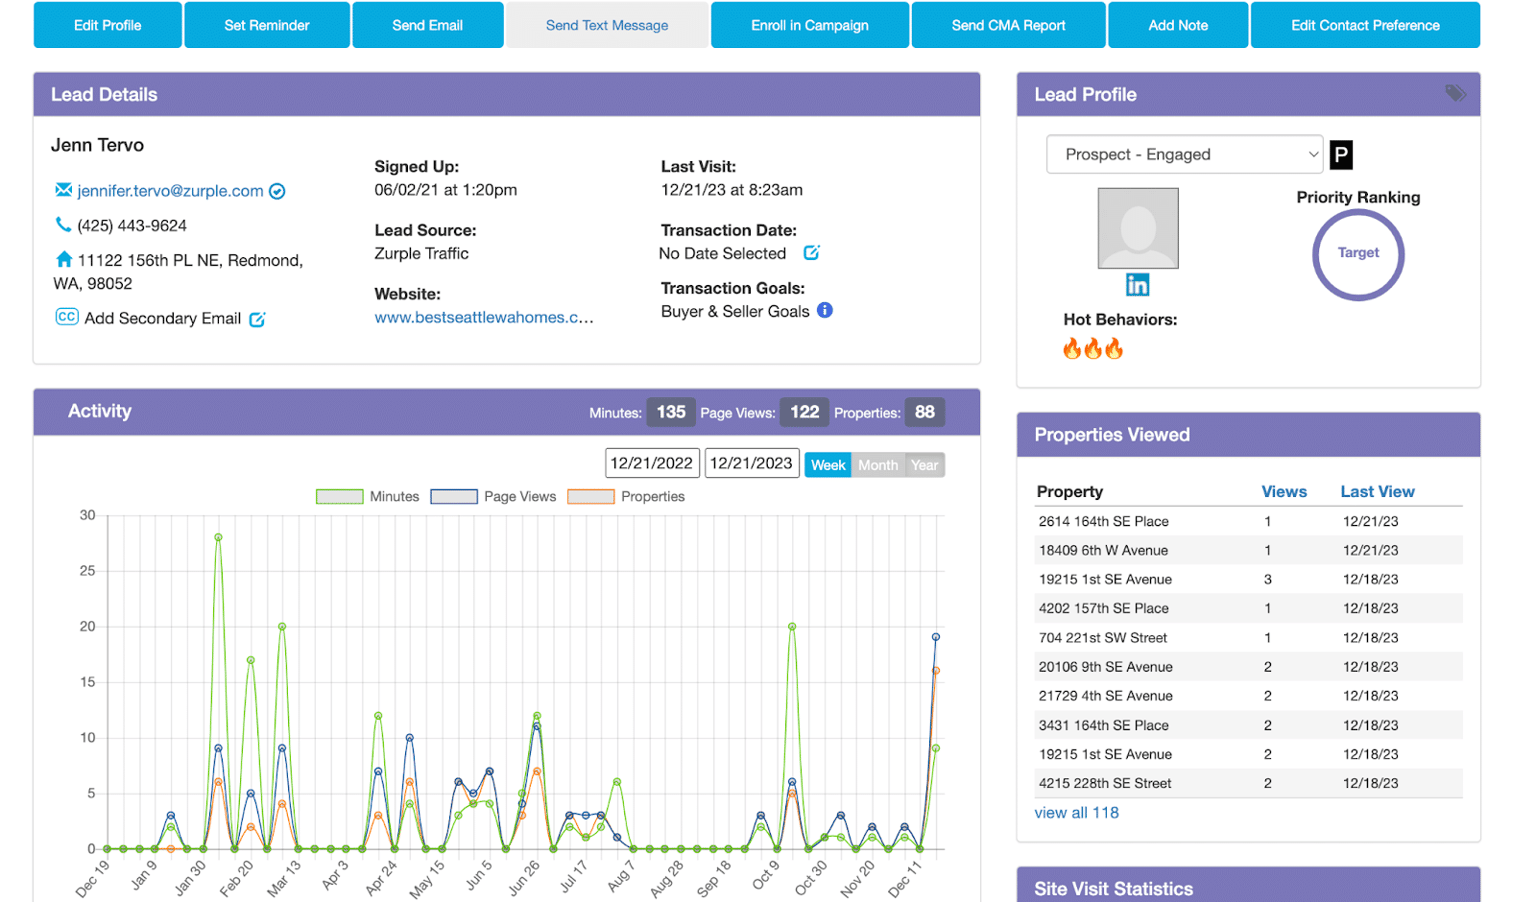The height and width of the screenshot is (902, 1536).
Task: Click the envelope icon beside jennifer.tervo@zurple.com
Action: [64, 192]
